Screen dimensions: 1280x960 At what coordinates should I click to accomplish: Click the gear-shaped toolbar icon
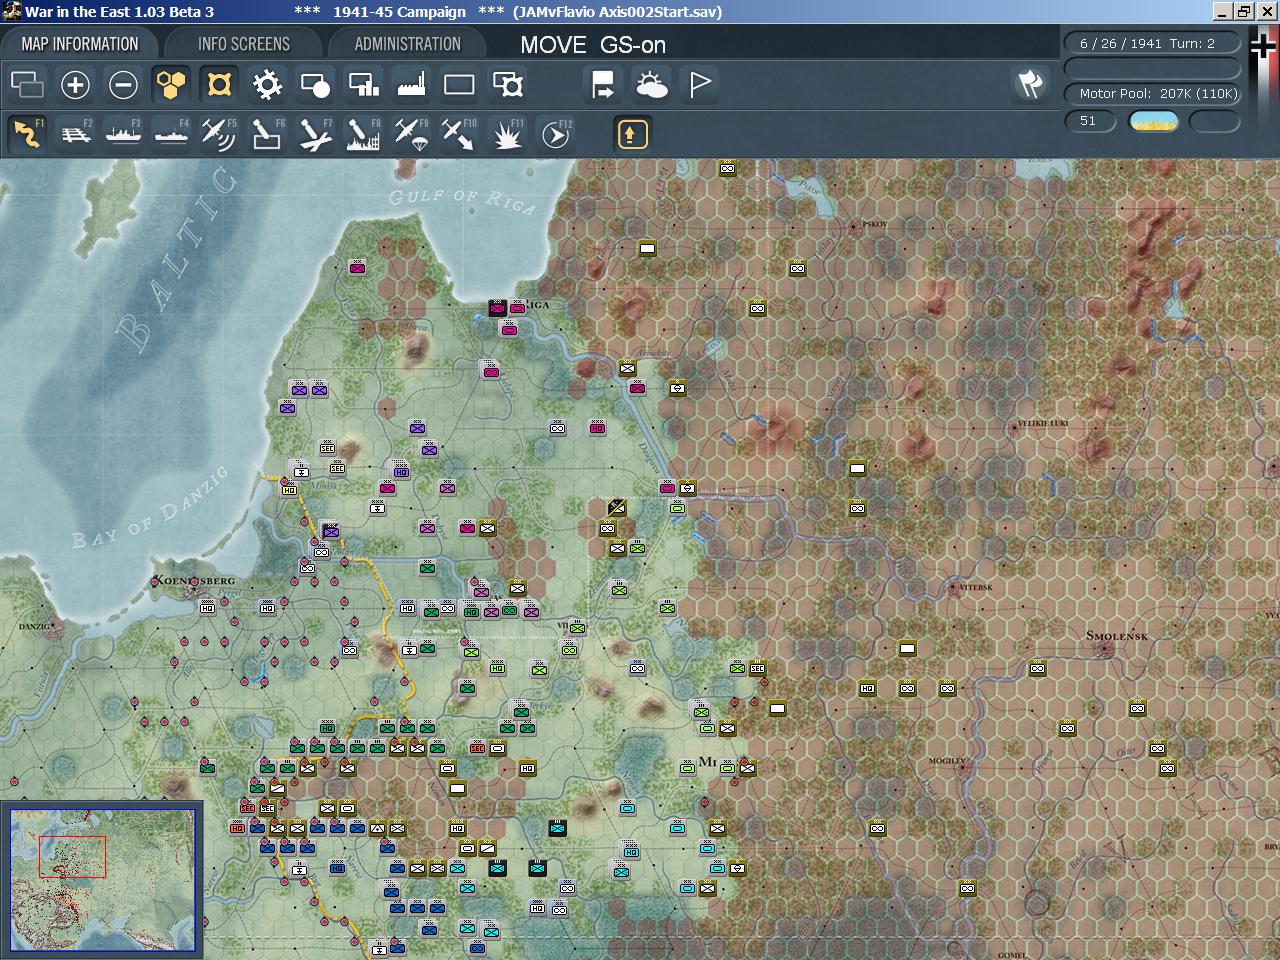[x=267, y=85]
